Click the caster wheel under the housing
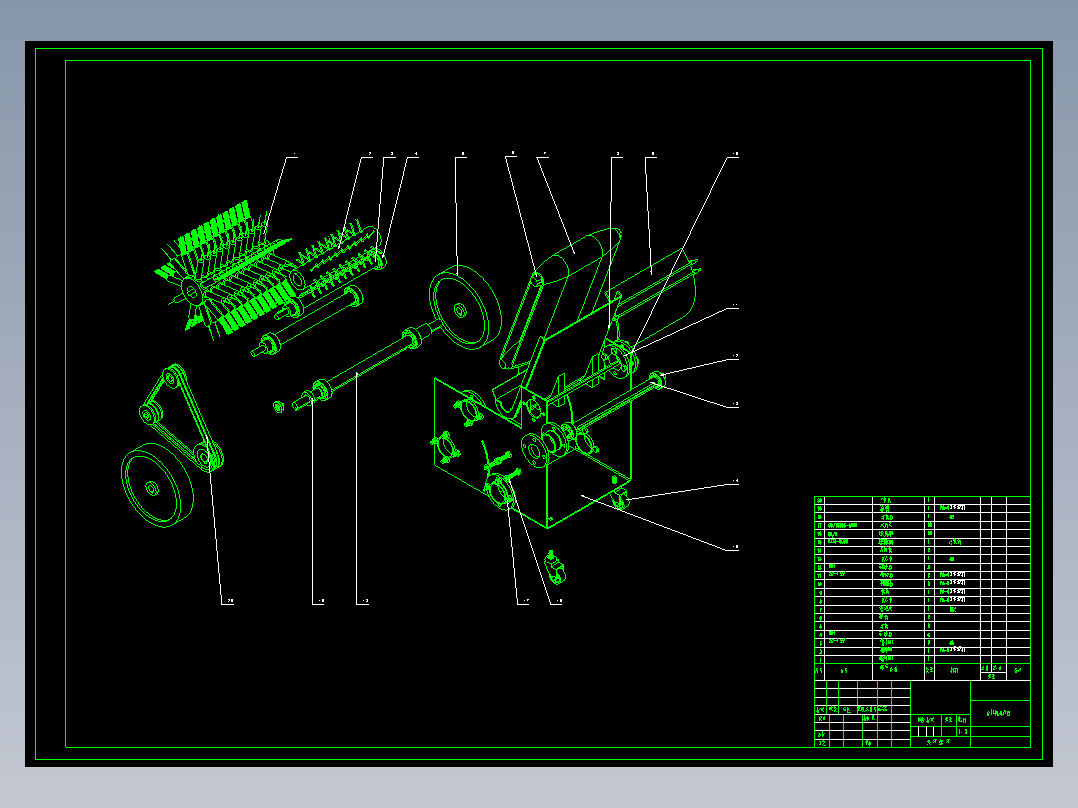The height and width of the screenshot is (808, 1078). pos(620,500)
